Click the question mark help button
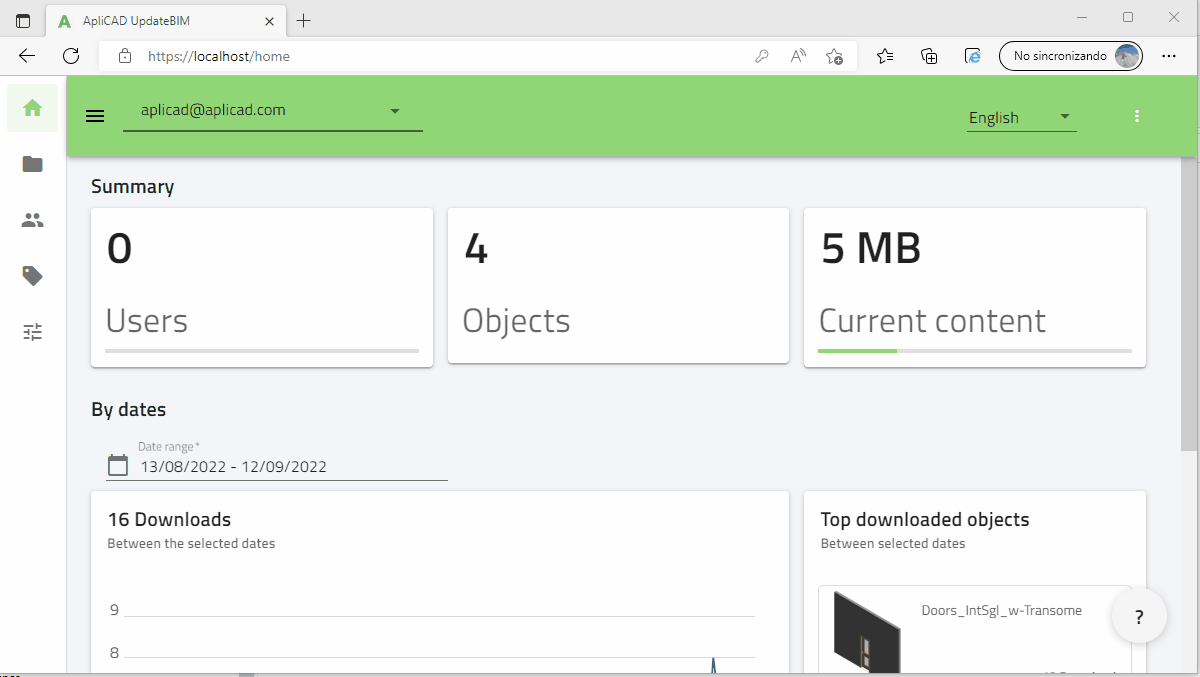The image size is (1200, 677). (x=1139, y=617)
